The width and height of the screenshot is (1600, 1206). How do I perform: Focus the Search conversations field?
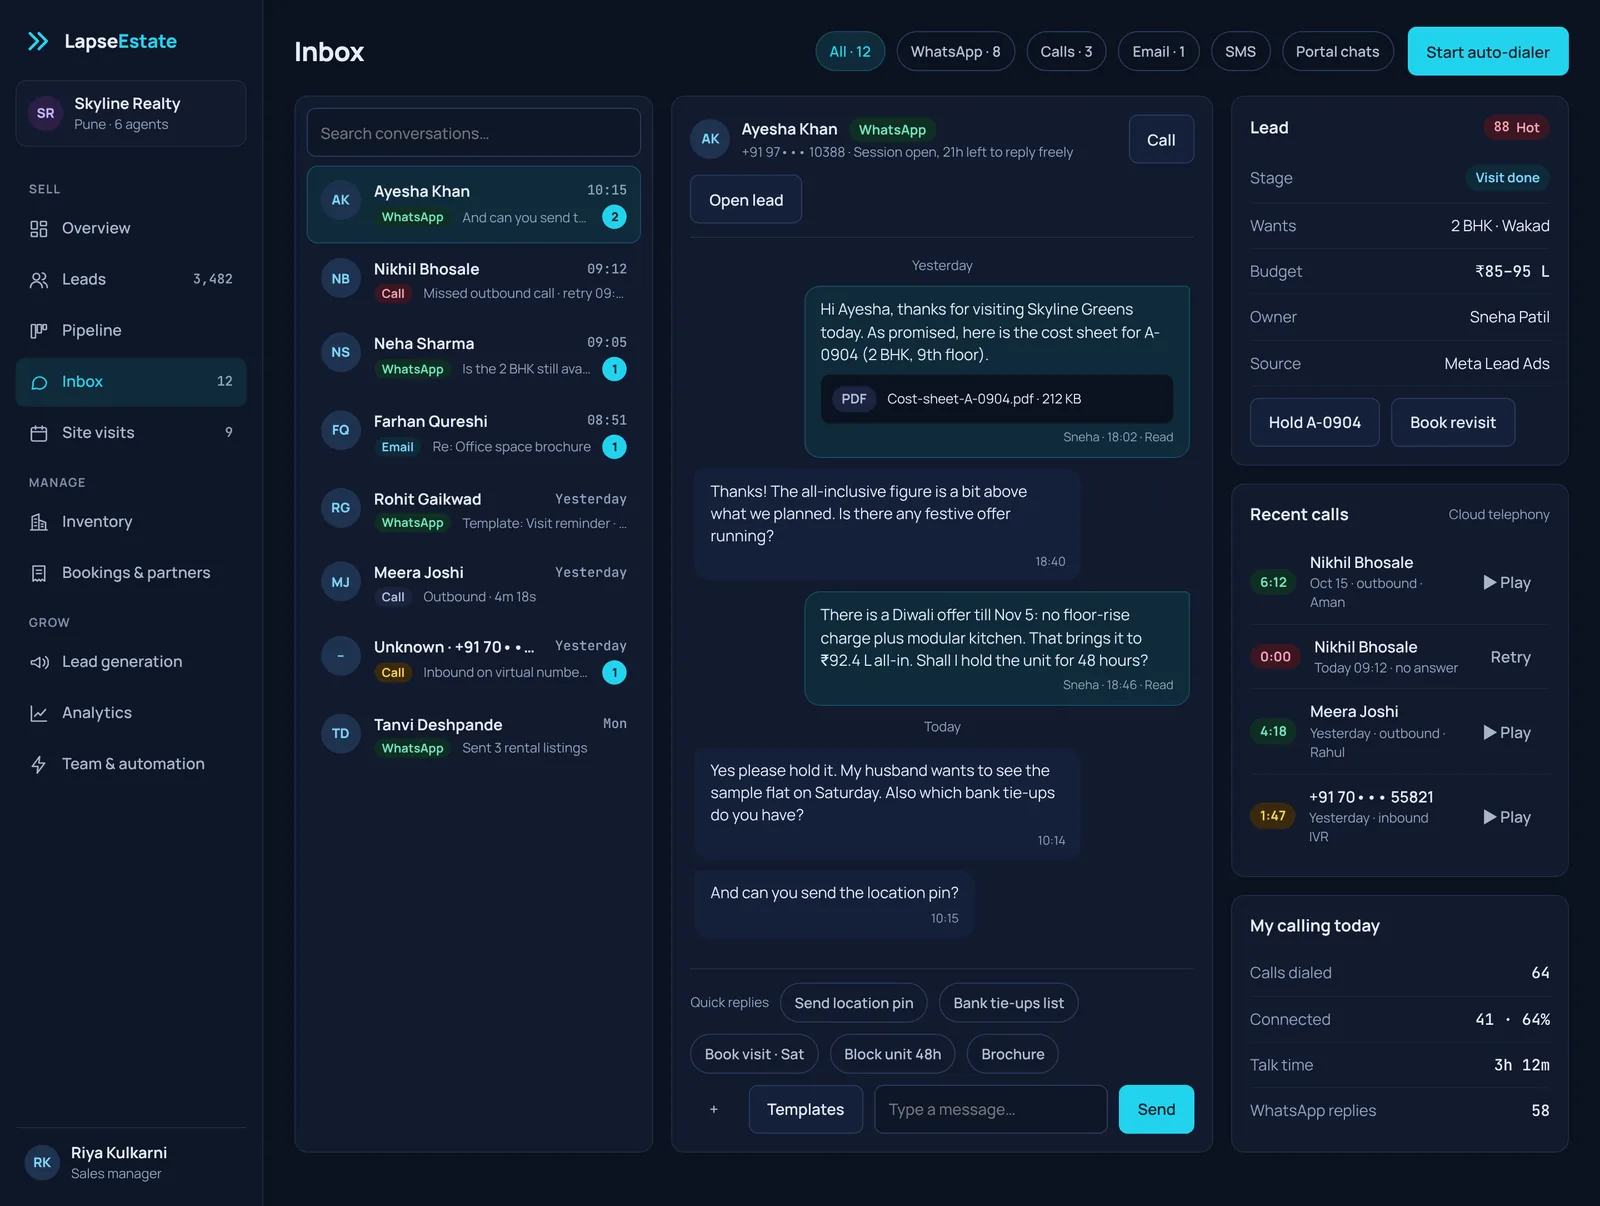coord(473,132)
